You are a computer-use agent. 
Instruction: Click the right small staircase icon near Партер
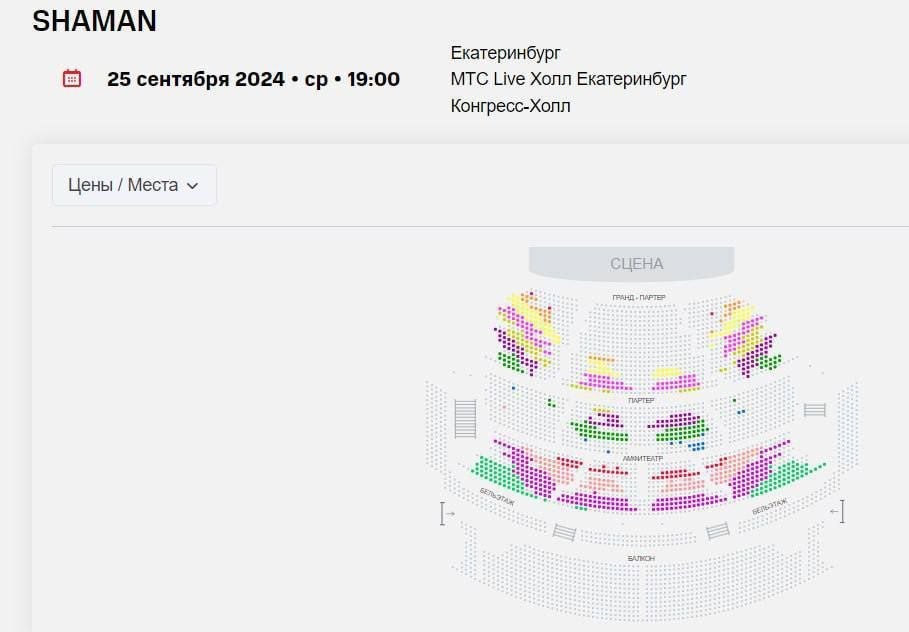[815, 411]
